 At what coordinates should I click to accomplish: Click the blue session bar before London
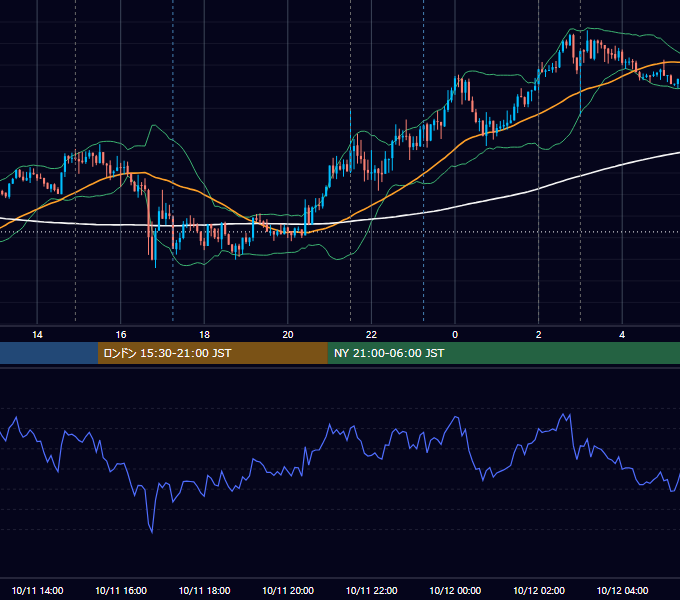(49, 353)
